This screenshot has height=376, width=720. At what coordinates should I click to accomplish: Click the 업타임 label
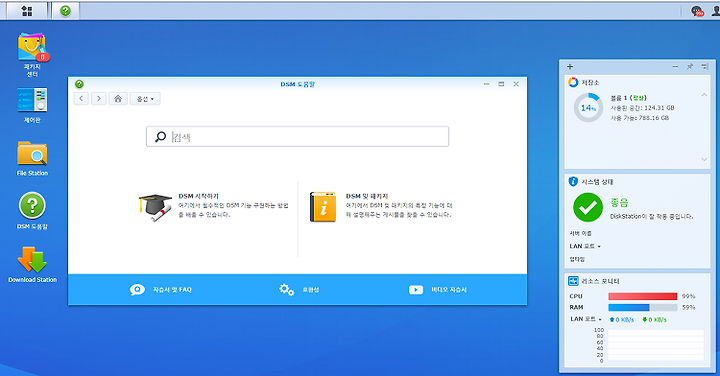click(x=577, y=259)
